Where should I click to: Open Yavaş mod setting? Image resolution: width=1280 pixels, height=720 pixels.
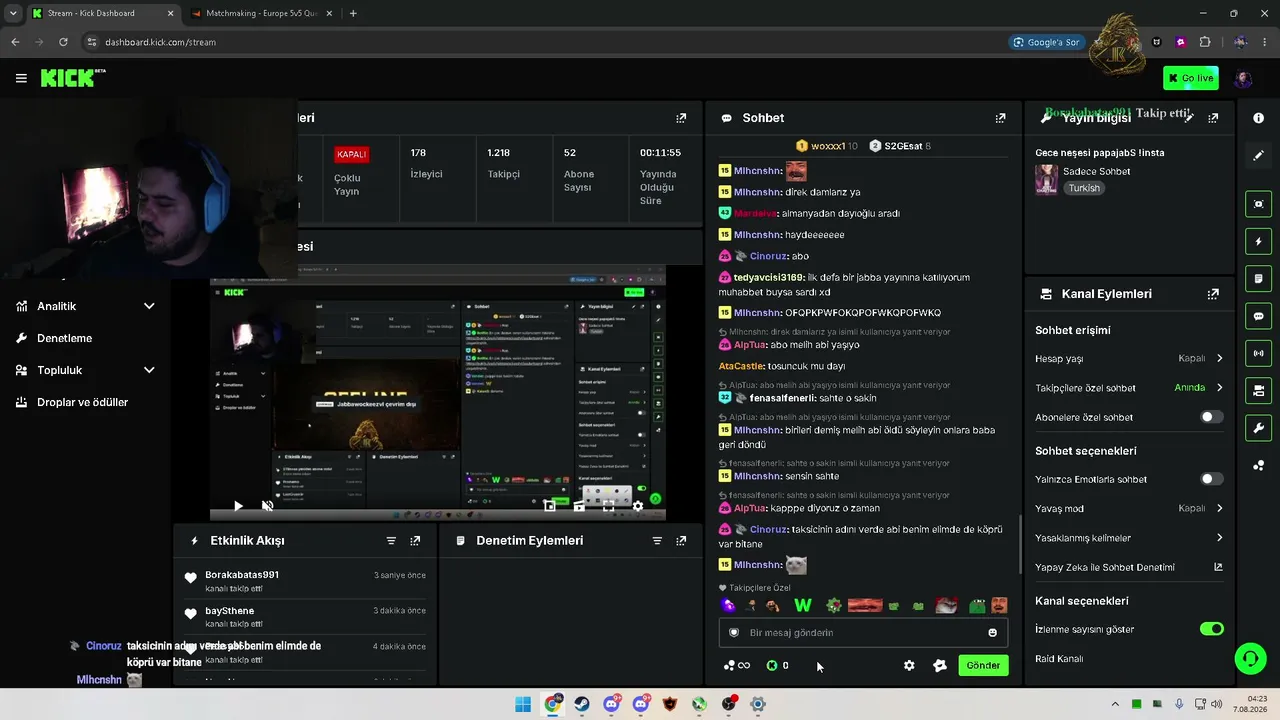1129,508
